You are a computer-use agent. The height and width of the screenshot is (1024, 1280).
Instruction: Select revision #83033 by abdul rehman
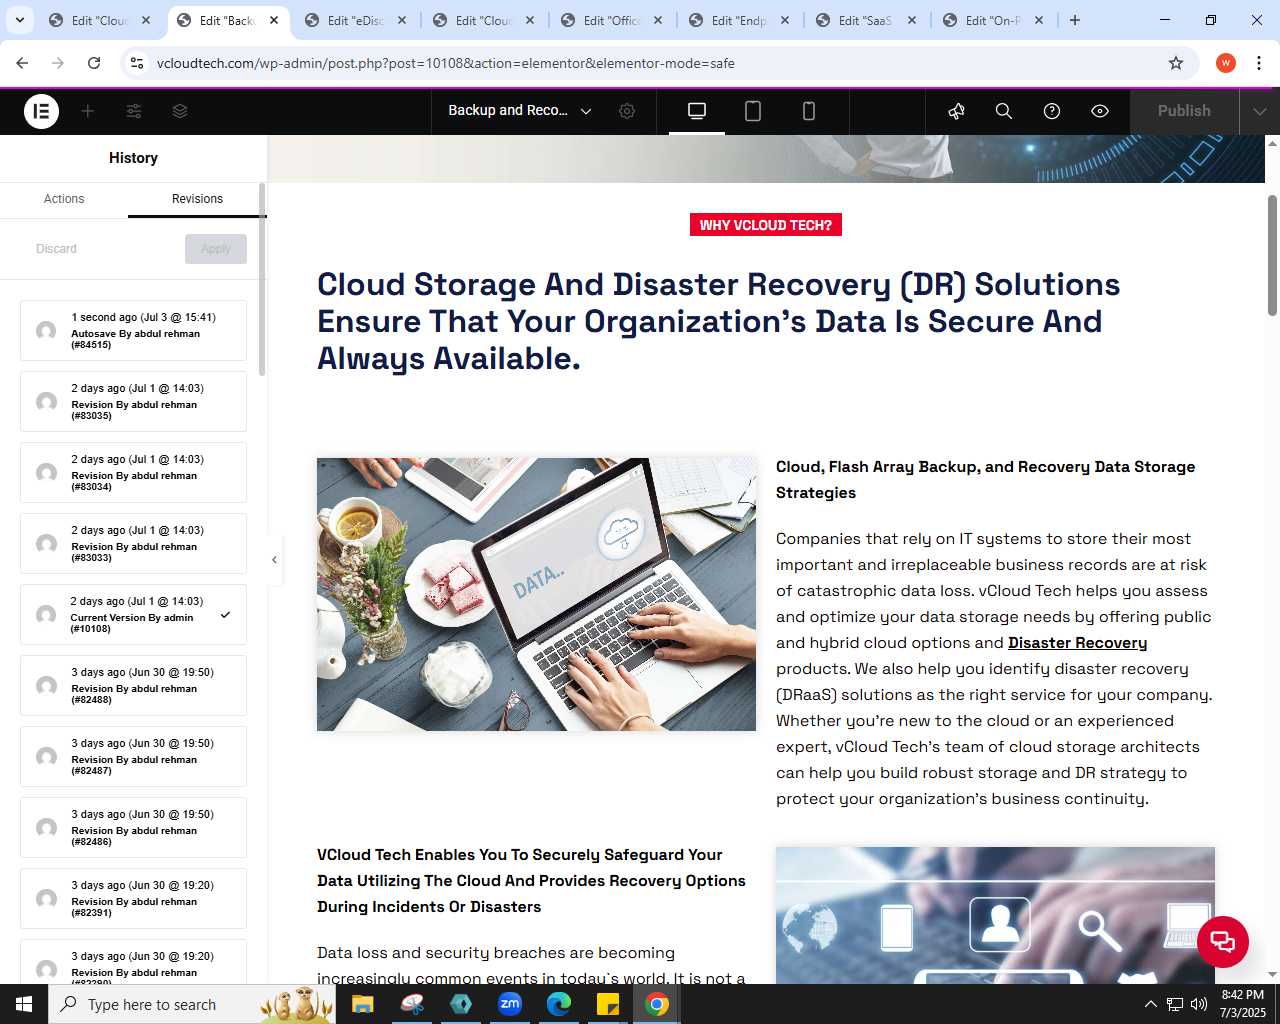(x=133, y=544)
